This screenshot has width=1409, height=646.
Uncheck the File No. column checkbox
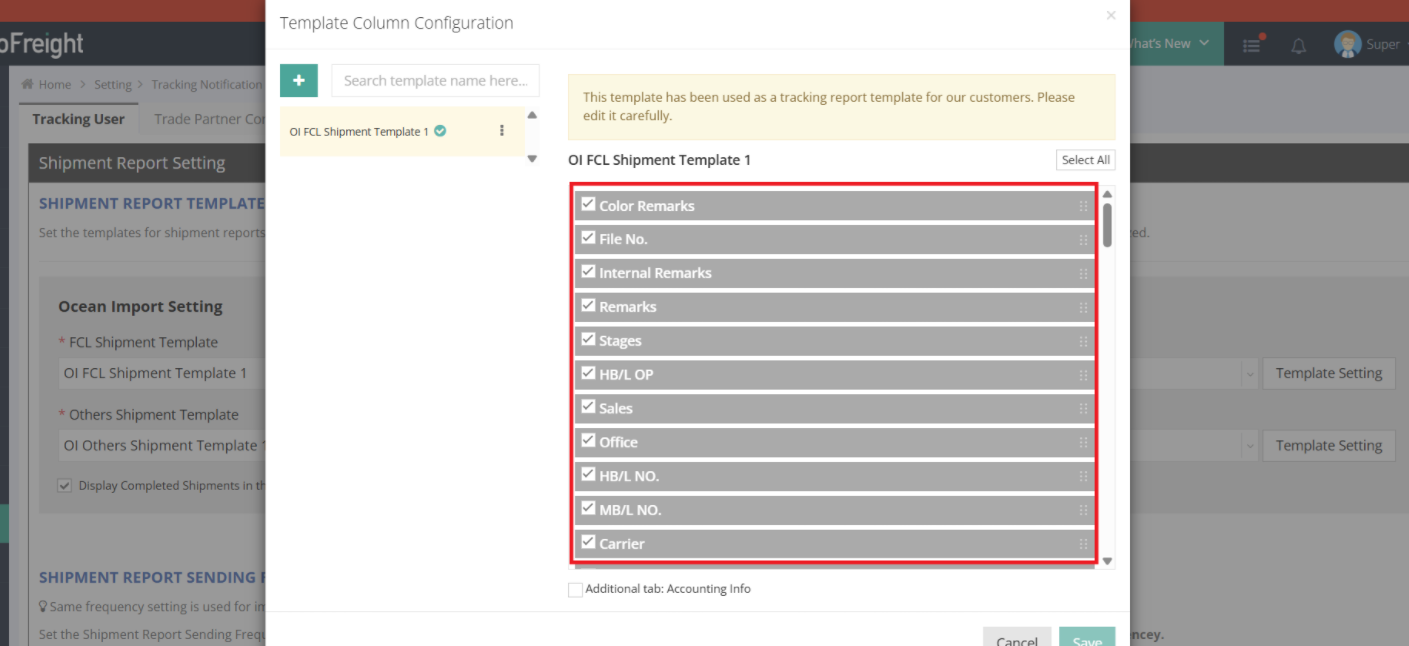click(588, 238)
